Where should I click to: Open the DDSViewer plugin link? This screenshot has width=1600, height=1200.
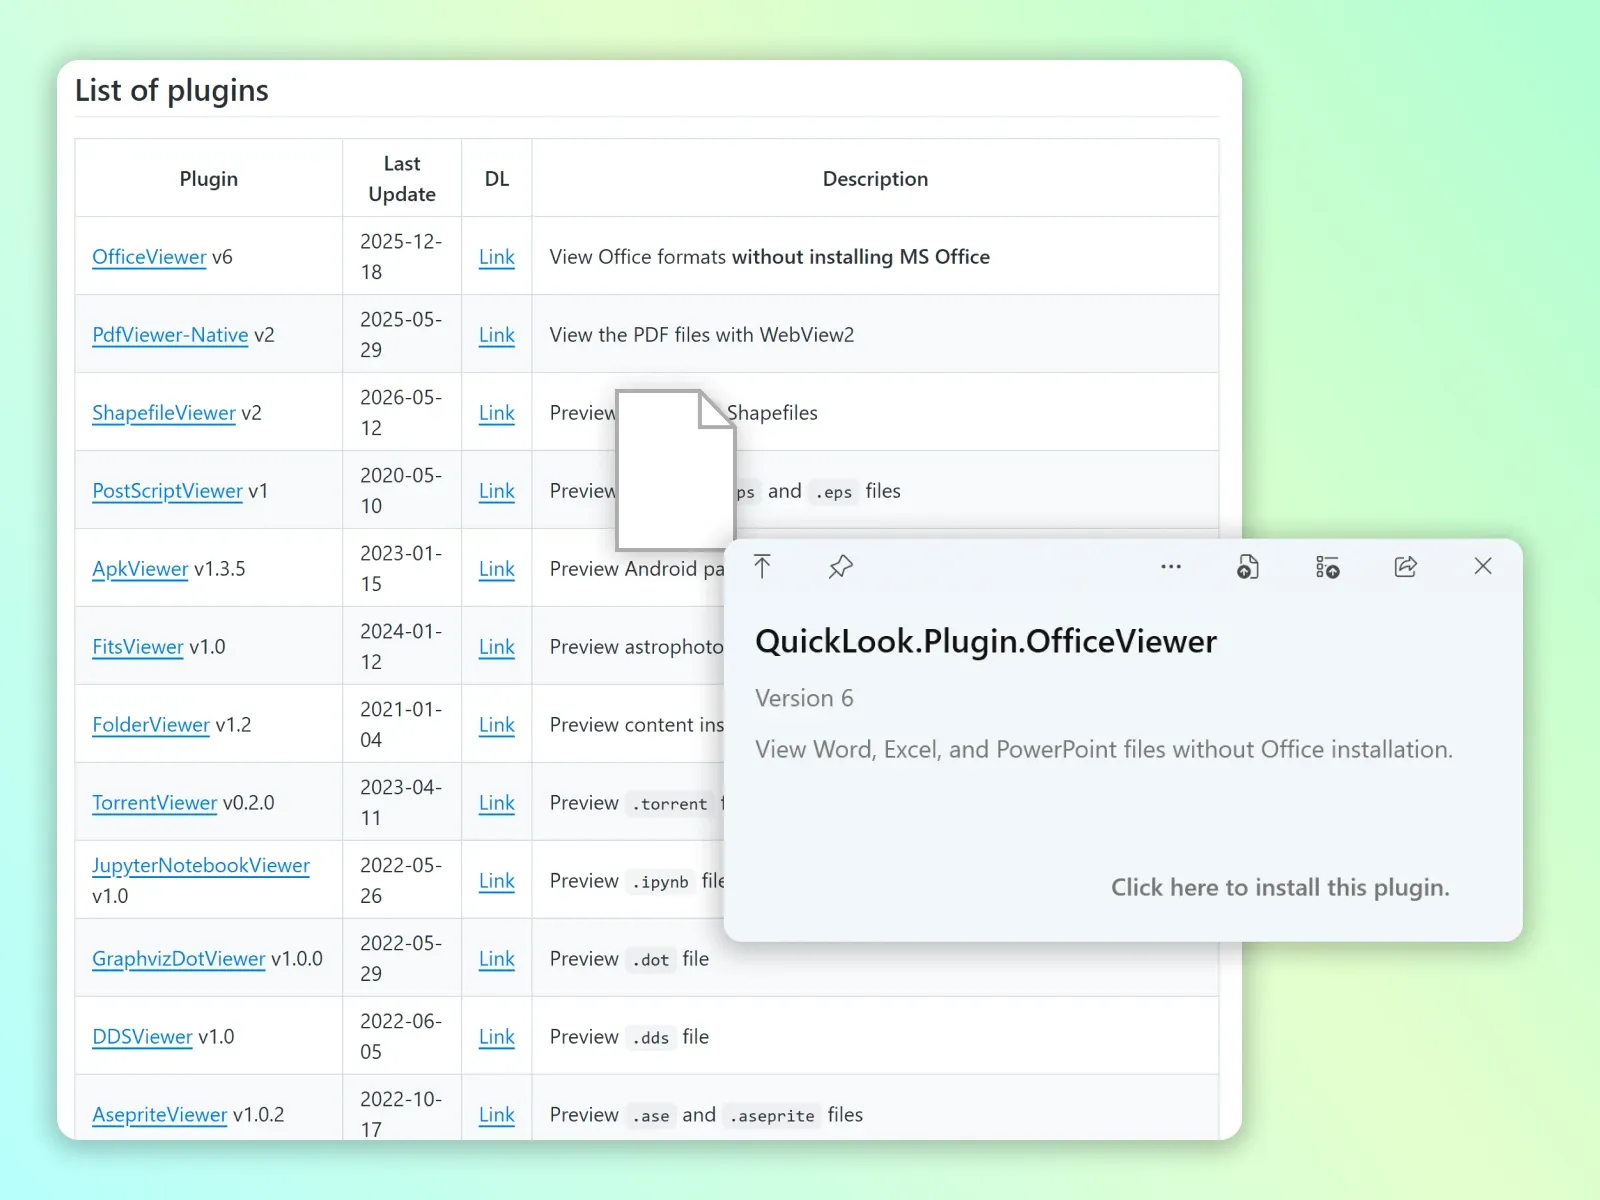pyautogui.click(x=142, y=1037)
